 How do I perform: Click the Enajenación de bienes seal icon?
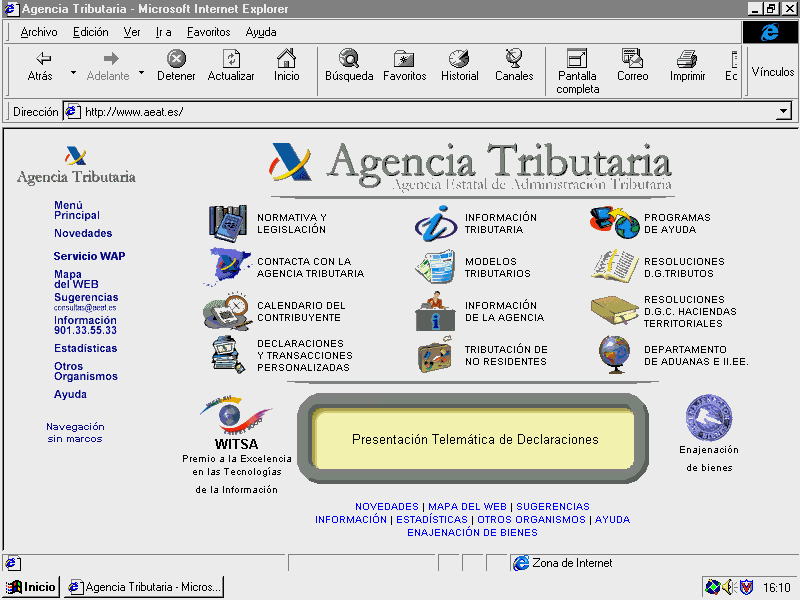709,418
